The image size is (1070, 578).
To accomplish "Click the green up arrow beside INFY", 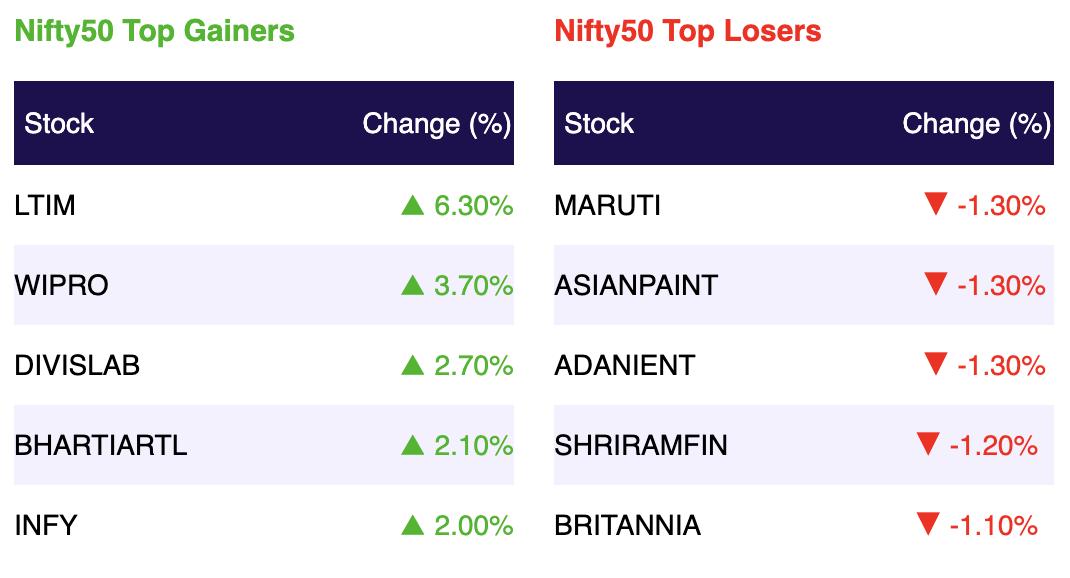I will [x=413, y=525].
